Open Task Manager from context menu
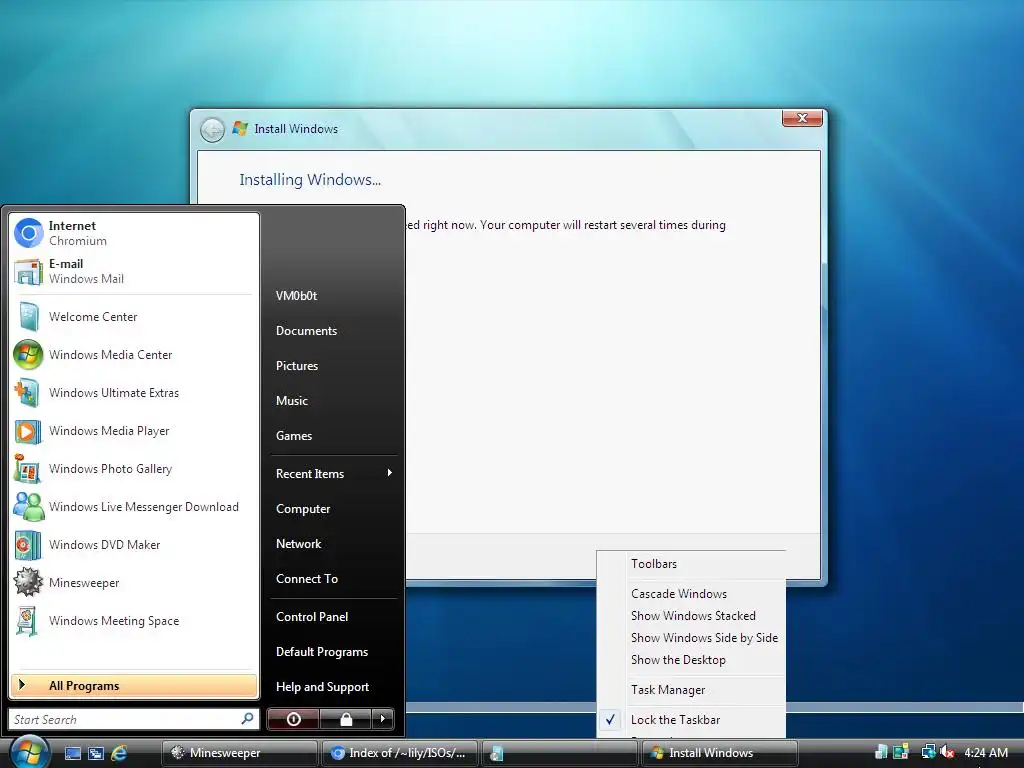The width and height of the screenshot is (1024, 768). (692, 690)
